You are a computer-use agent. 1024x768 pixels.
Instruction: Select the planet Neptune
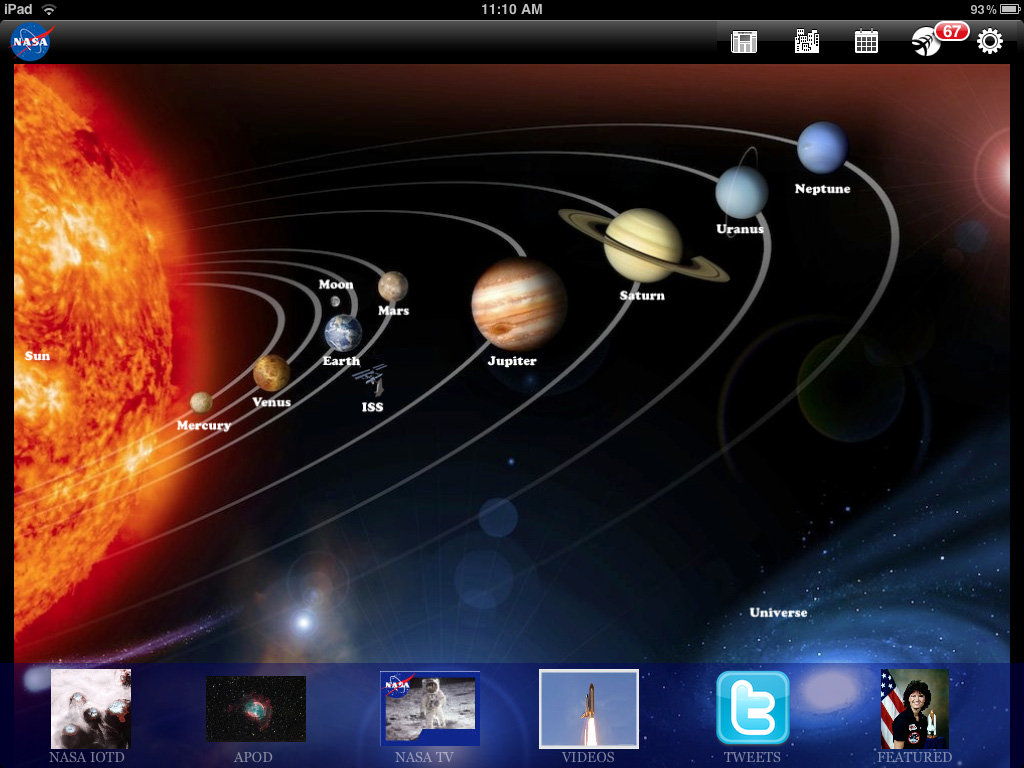click(x=822, y=148)
